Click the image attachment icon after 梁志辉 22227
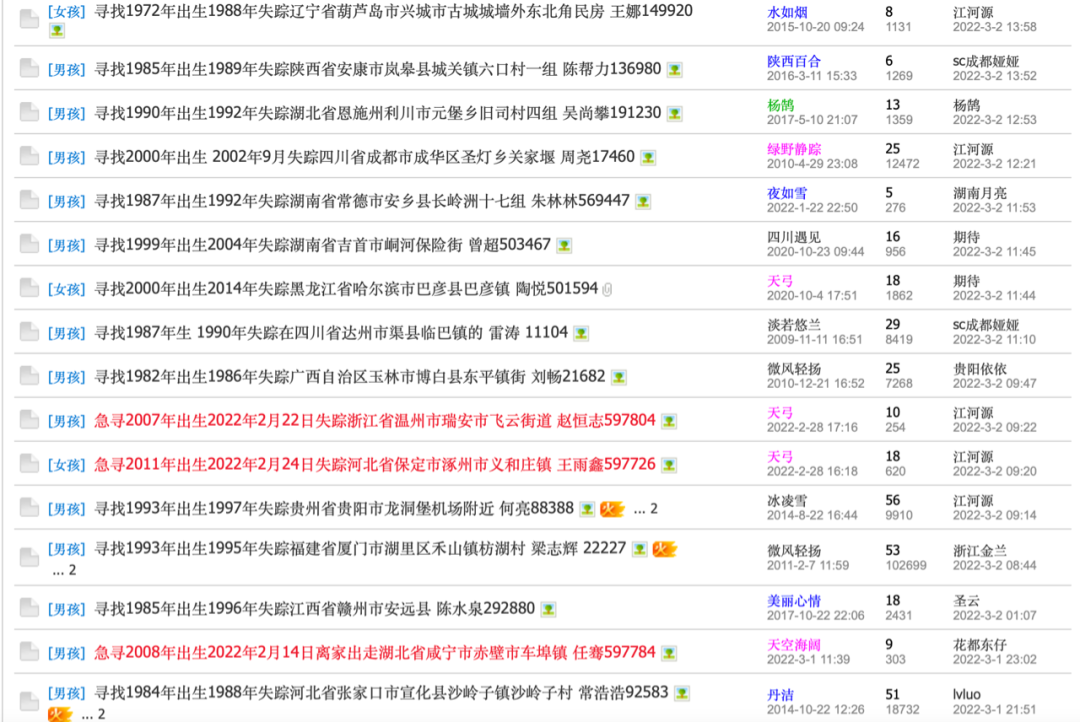The height and width of the screenshot is (722, 1080). [640, 549]
